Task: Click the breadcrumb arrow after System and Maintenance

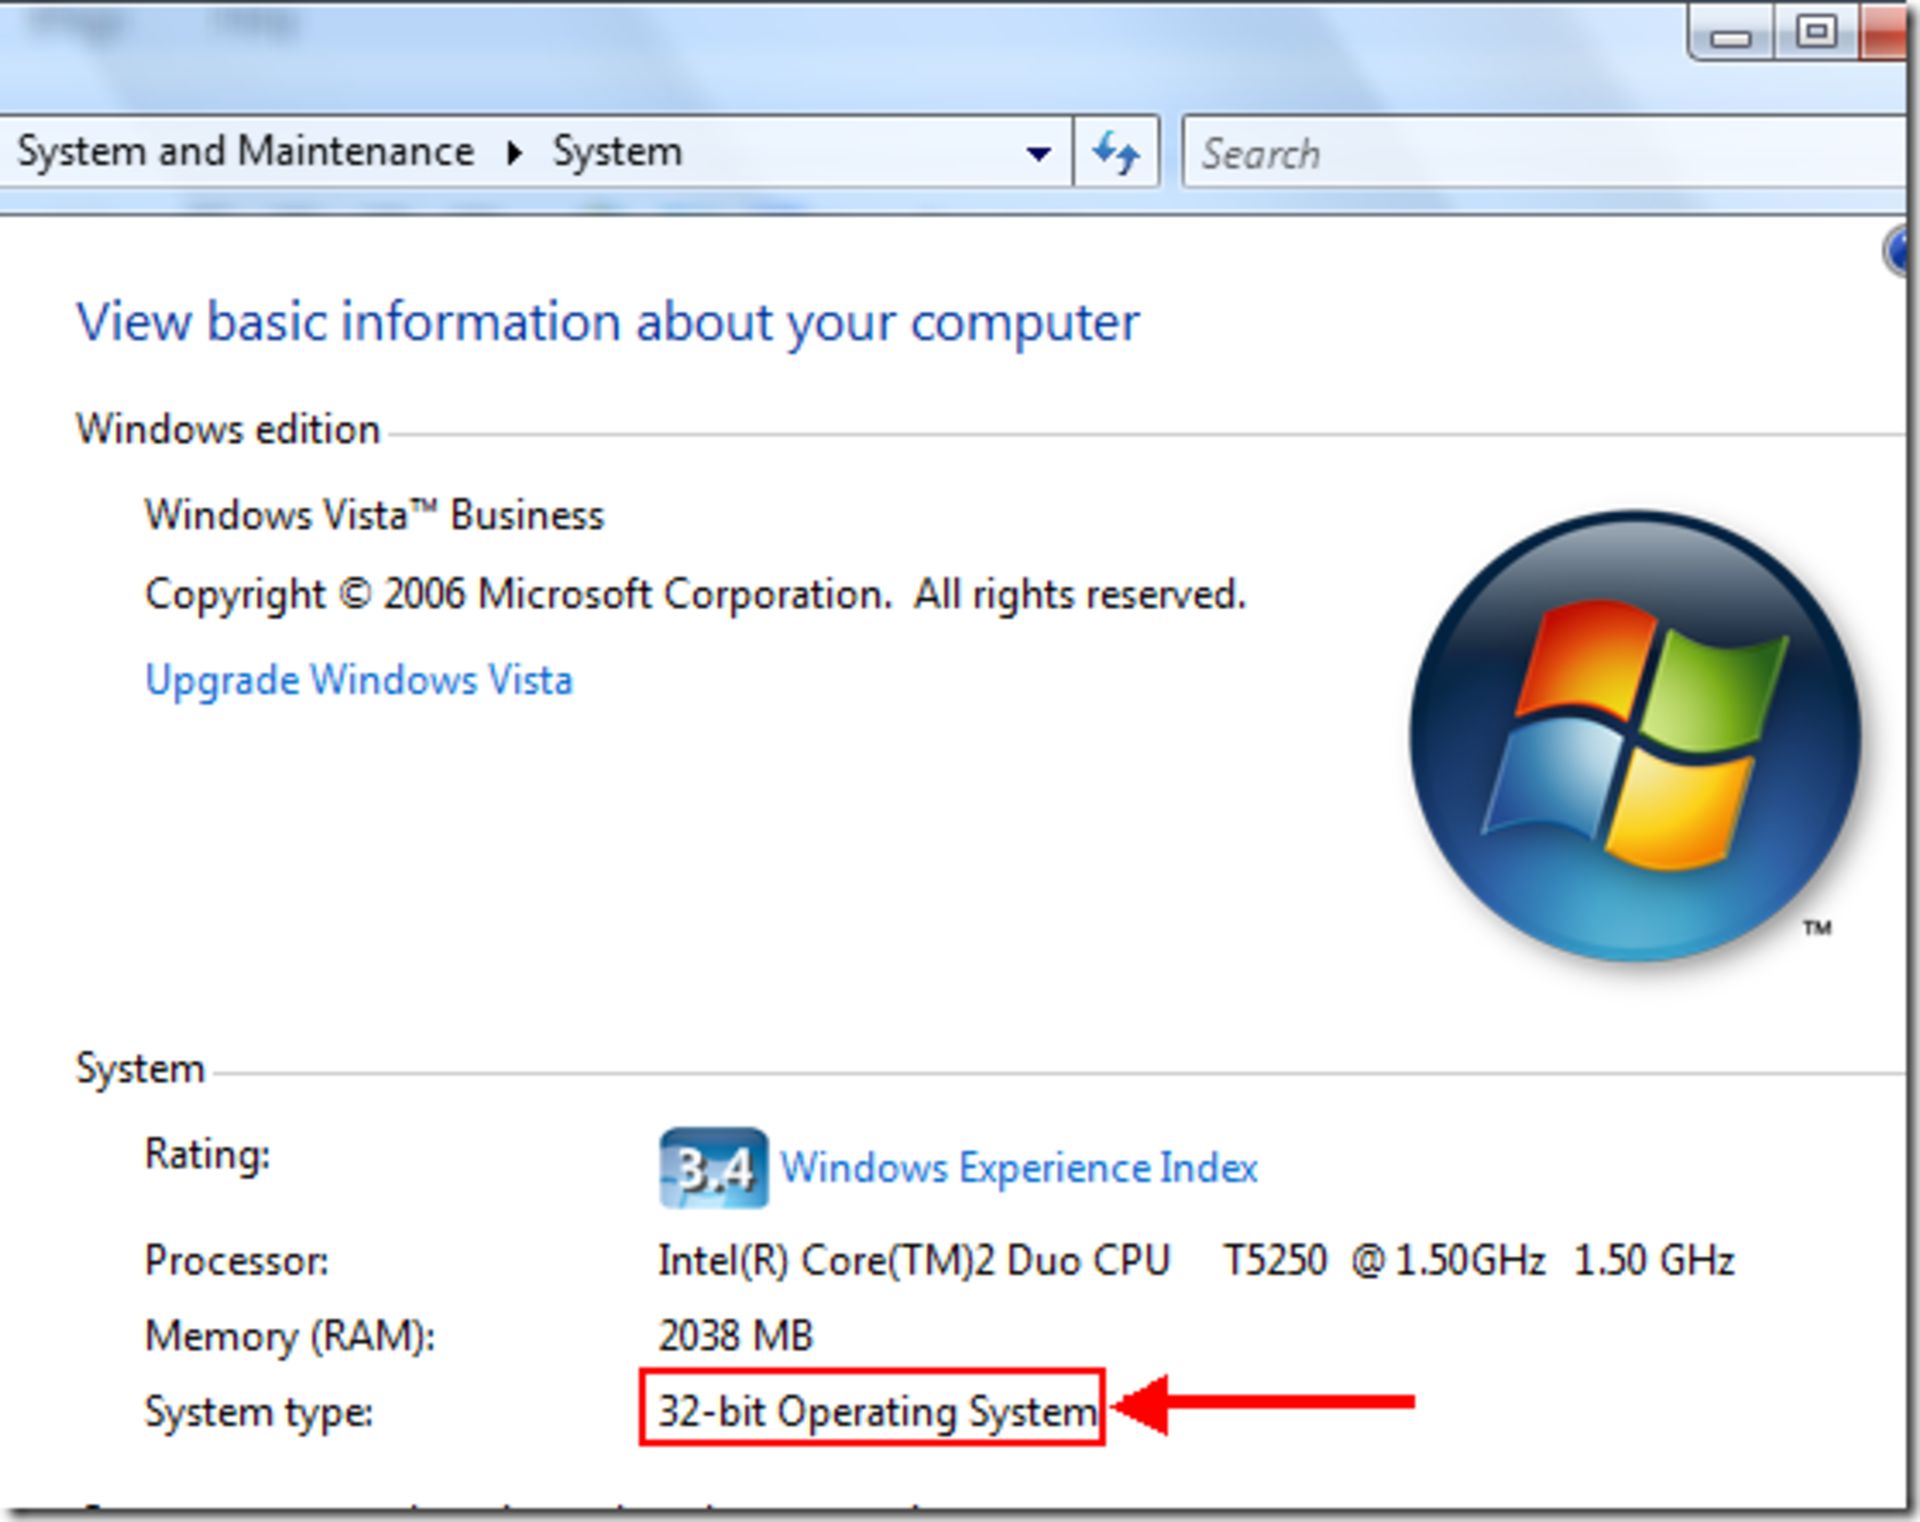Action: click(x=516, y=152)
